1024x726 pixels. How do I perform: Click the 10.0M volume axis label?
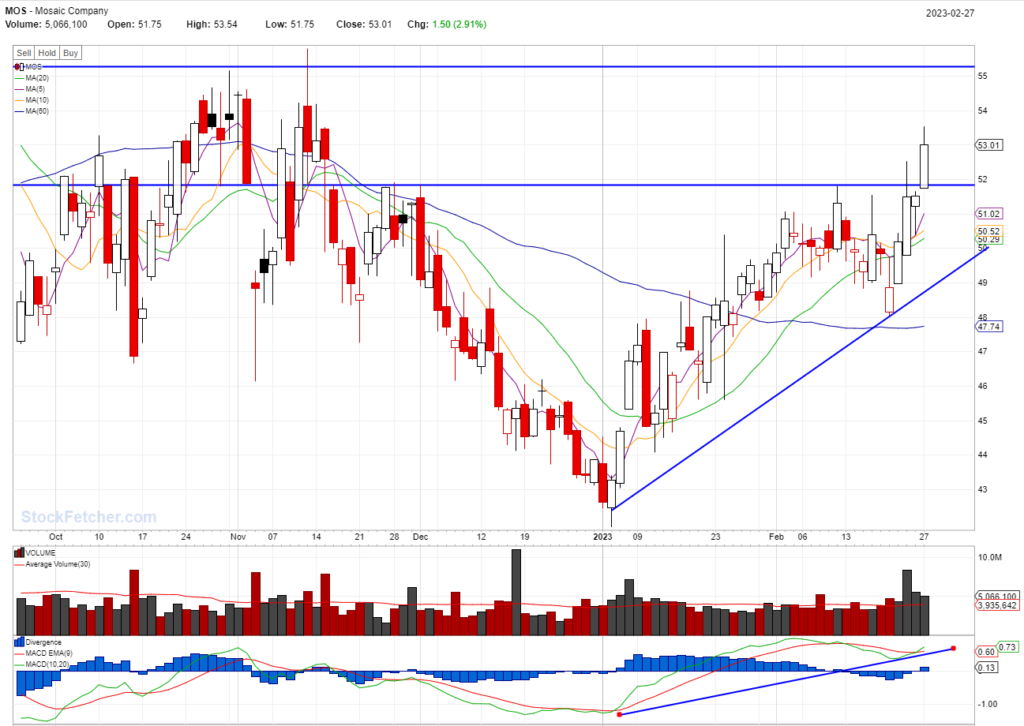click(x=989, y=558)
